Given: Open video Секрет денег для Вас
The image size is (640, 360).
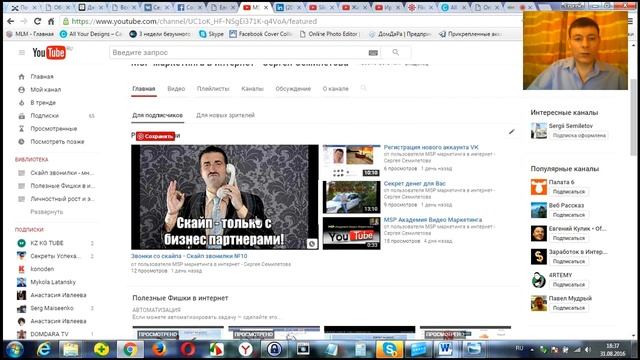Looking at the screenshot, I should coord(415,183).
